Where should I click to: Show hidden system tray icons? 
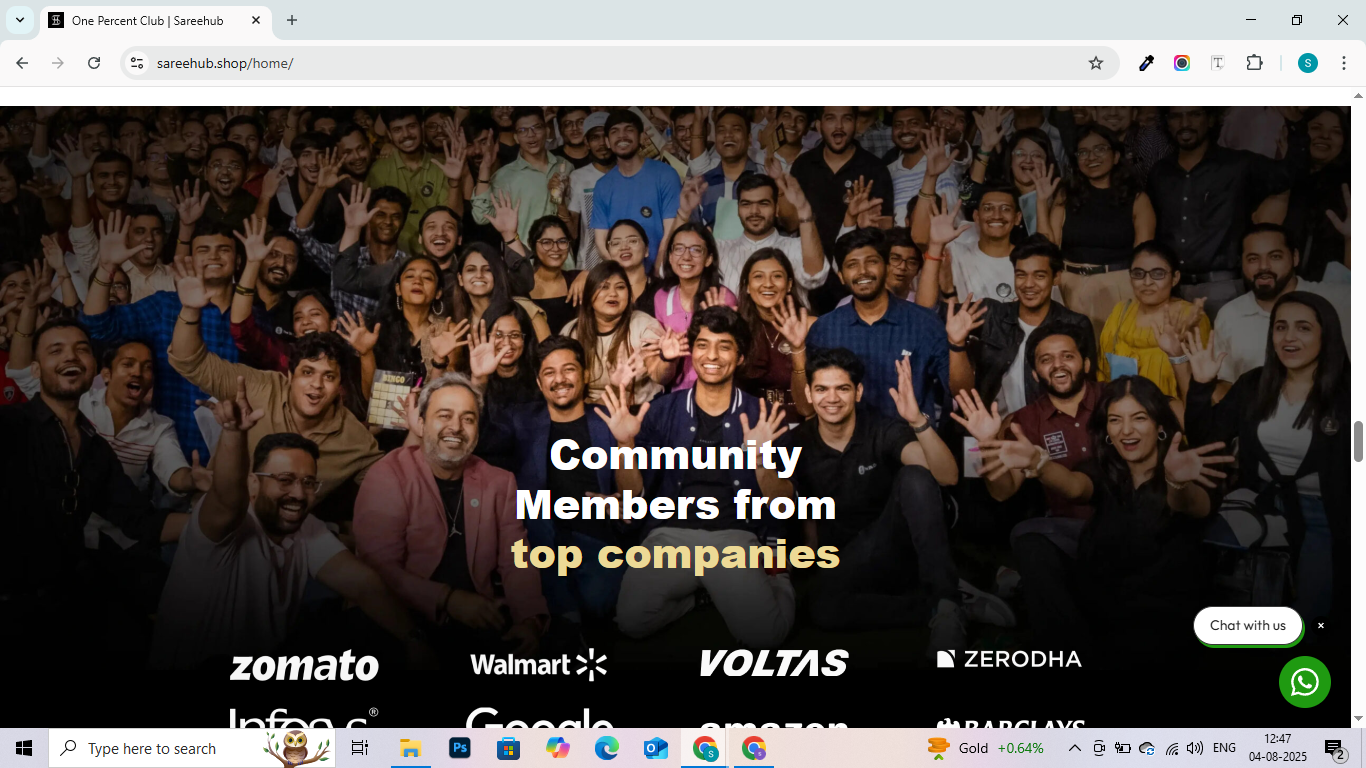tap(1074, 748)
